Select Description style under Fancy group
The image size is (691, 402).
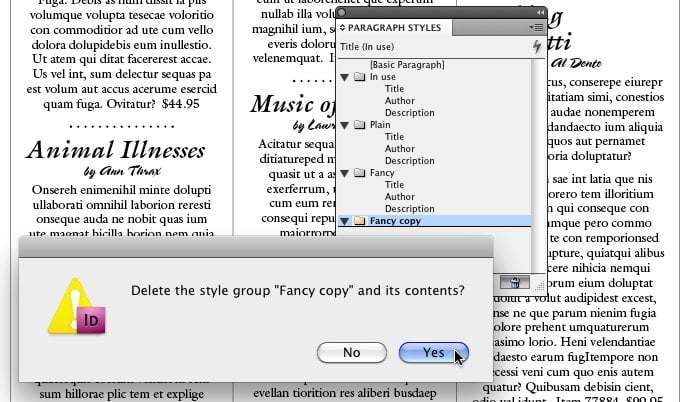click(x=409, y=209)
